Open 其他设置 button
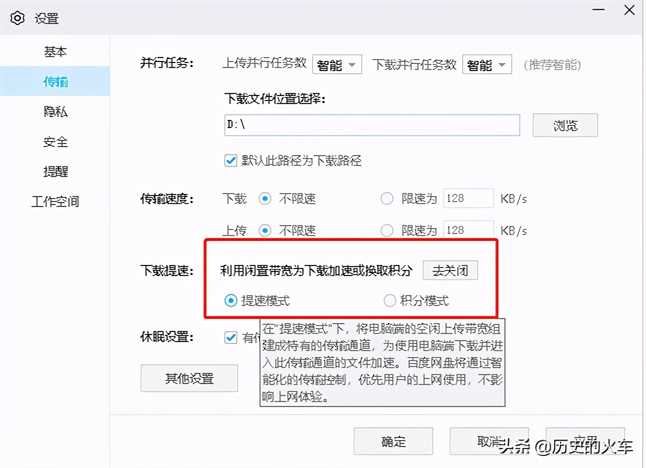Screen dimensions: 646x468 (189, 378)
